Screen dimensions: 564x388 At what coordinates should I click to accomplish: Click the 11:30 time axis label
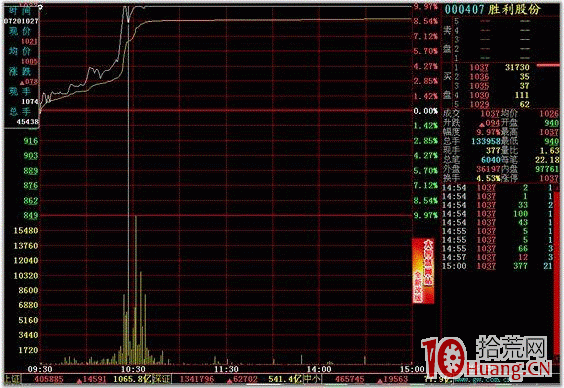coord(226,369)
